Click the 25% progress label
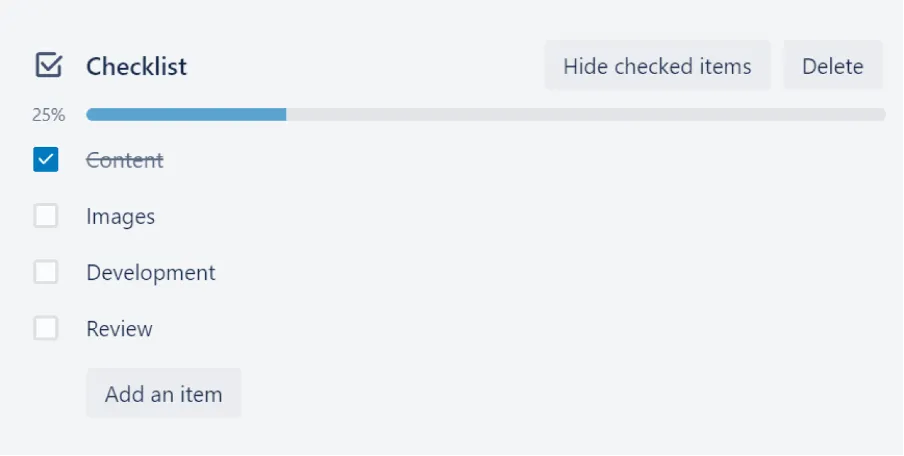The width and height of the screenshot is (904, 456). tap(48, 115)
